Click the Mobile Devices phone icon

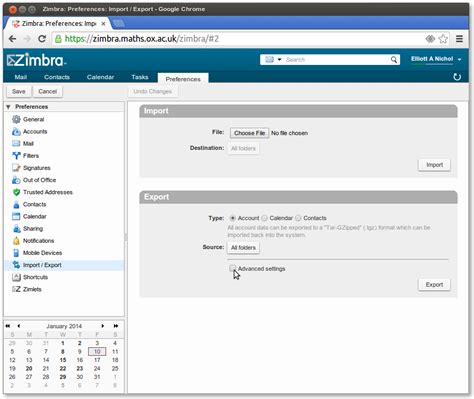coord(16,253)
